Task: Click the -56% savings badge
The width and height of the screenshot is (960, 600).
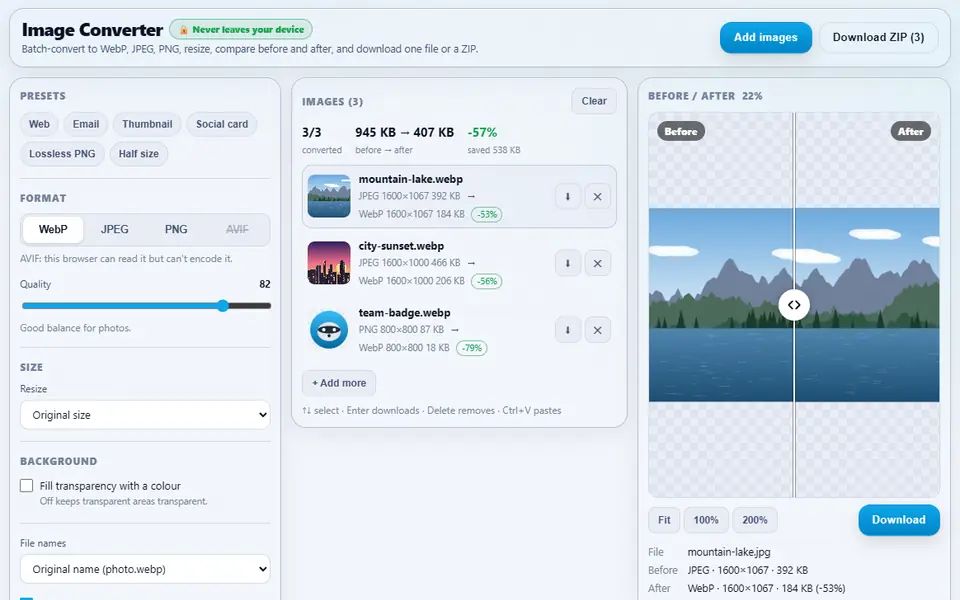Action: click(487, 282)
